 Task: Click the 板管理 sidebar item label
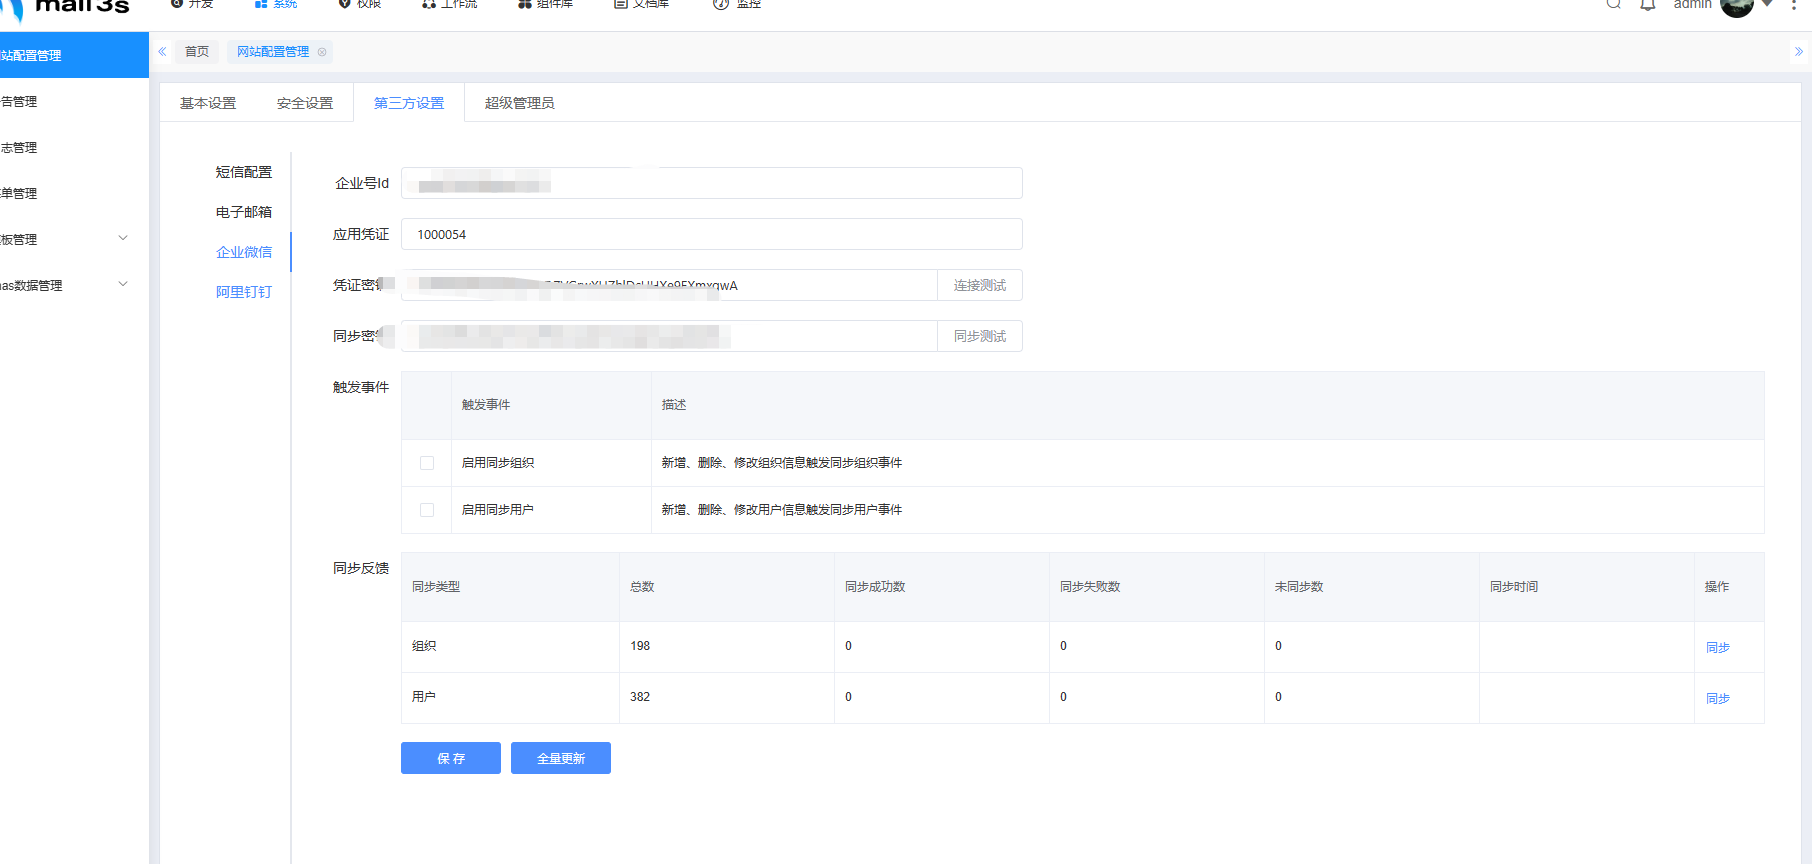click(19, 239)
